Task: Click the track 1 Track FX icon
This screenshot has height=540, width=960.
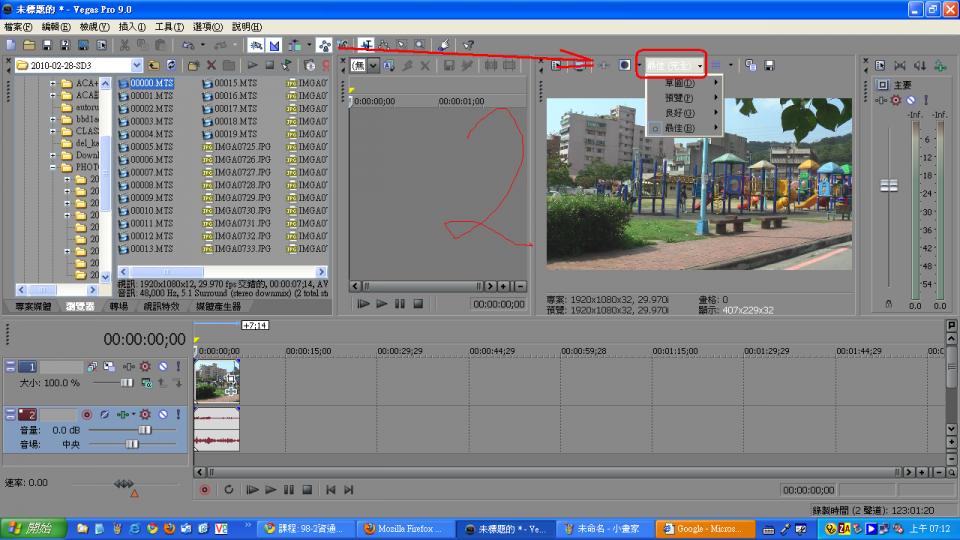Action: pos(127,367)
